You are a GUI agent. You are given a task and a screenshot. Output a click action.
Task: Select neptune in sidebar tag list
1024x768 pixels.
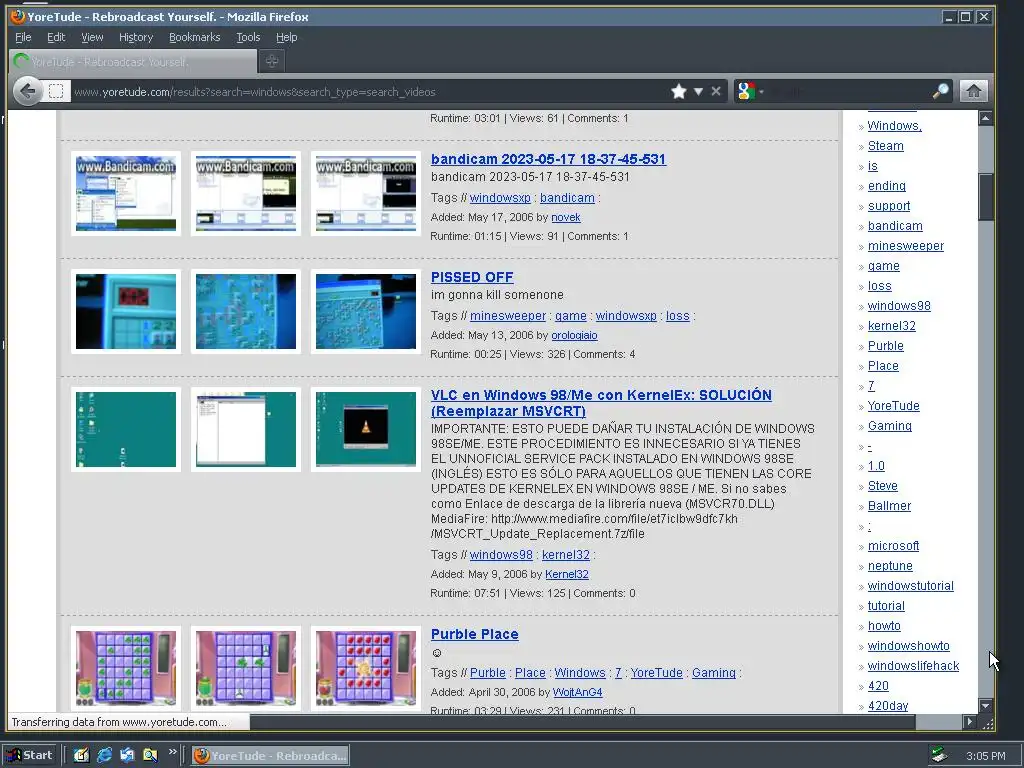coord(890,566)
